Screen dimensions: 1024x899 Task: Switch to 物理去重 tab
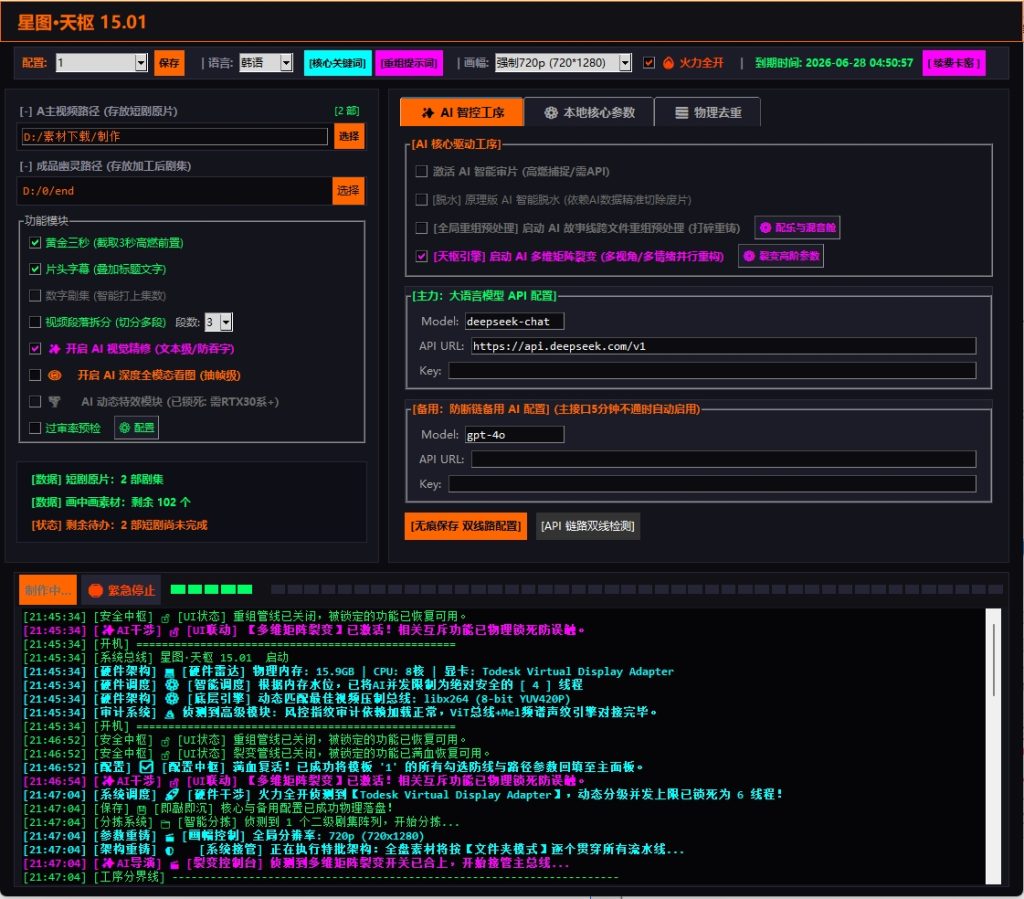707,112
